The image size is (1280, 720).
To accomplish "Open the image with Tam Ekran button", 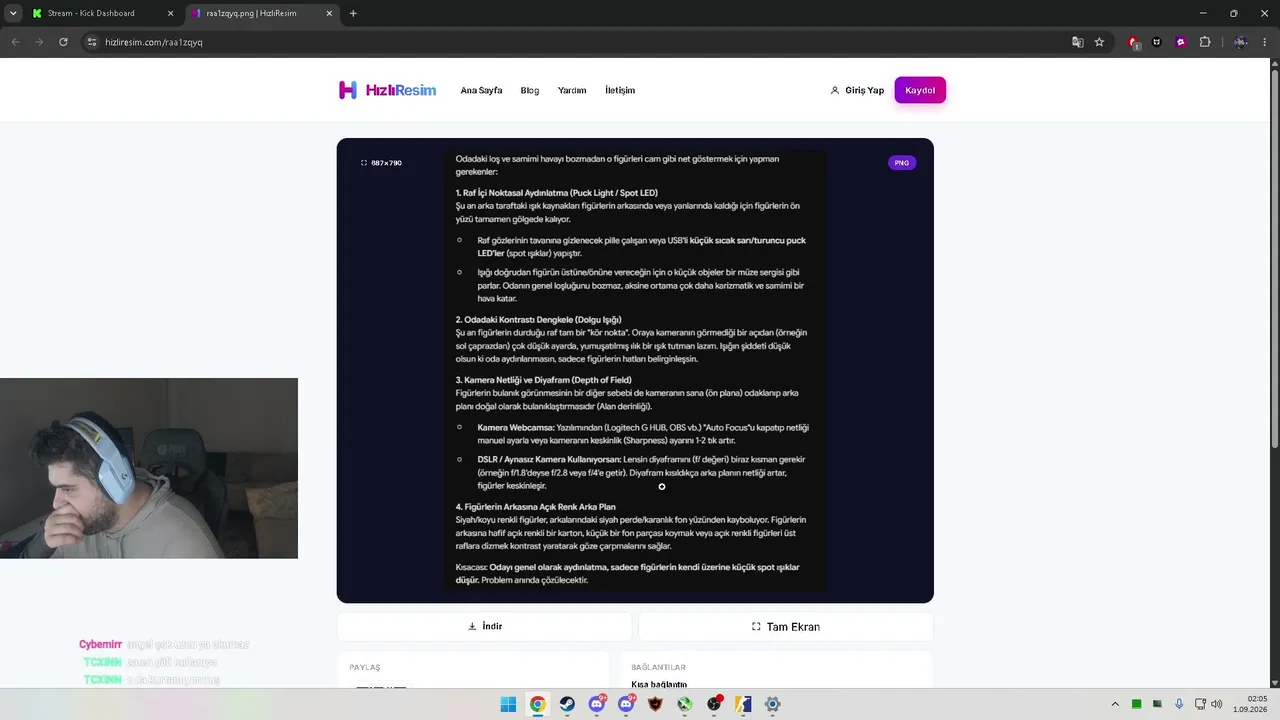I will pos(786,626).
